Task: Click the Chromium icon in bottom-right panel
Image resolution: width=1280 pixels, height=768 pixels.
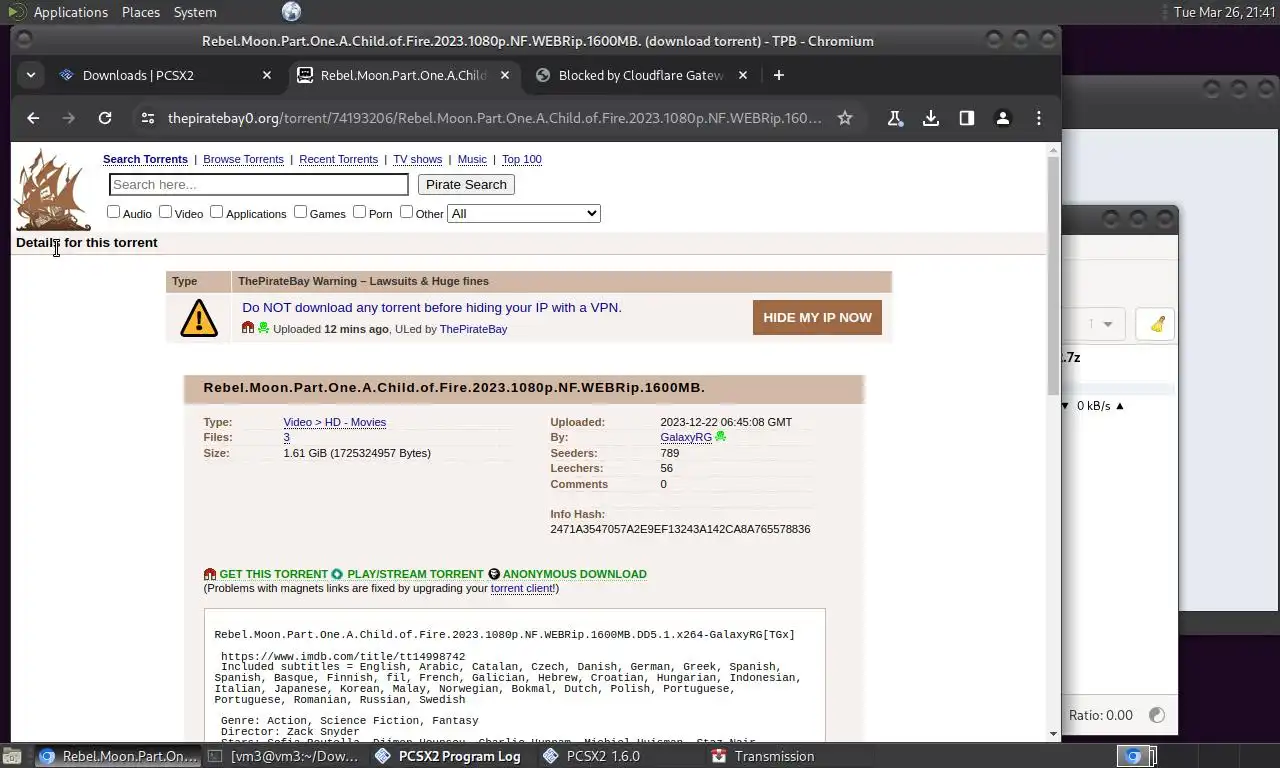Action: click(1133, 756)
